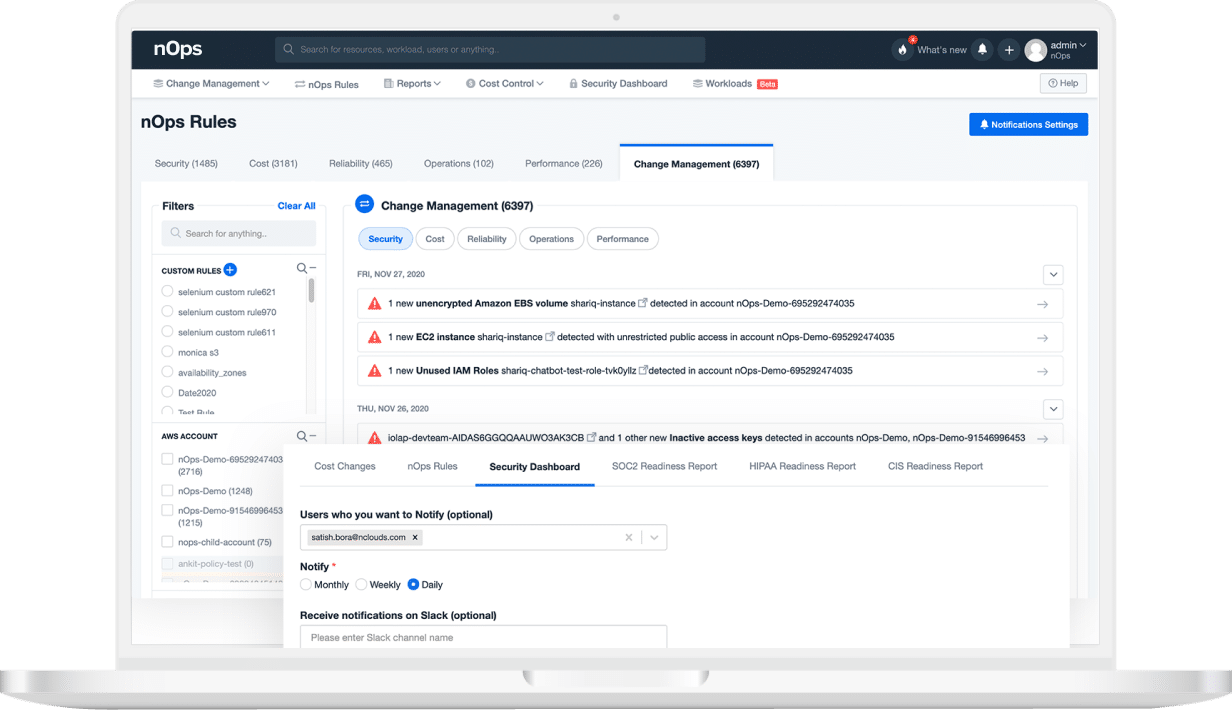
Task: Click the nOps logo
Action: click(x=179, y=49)
